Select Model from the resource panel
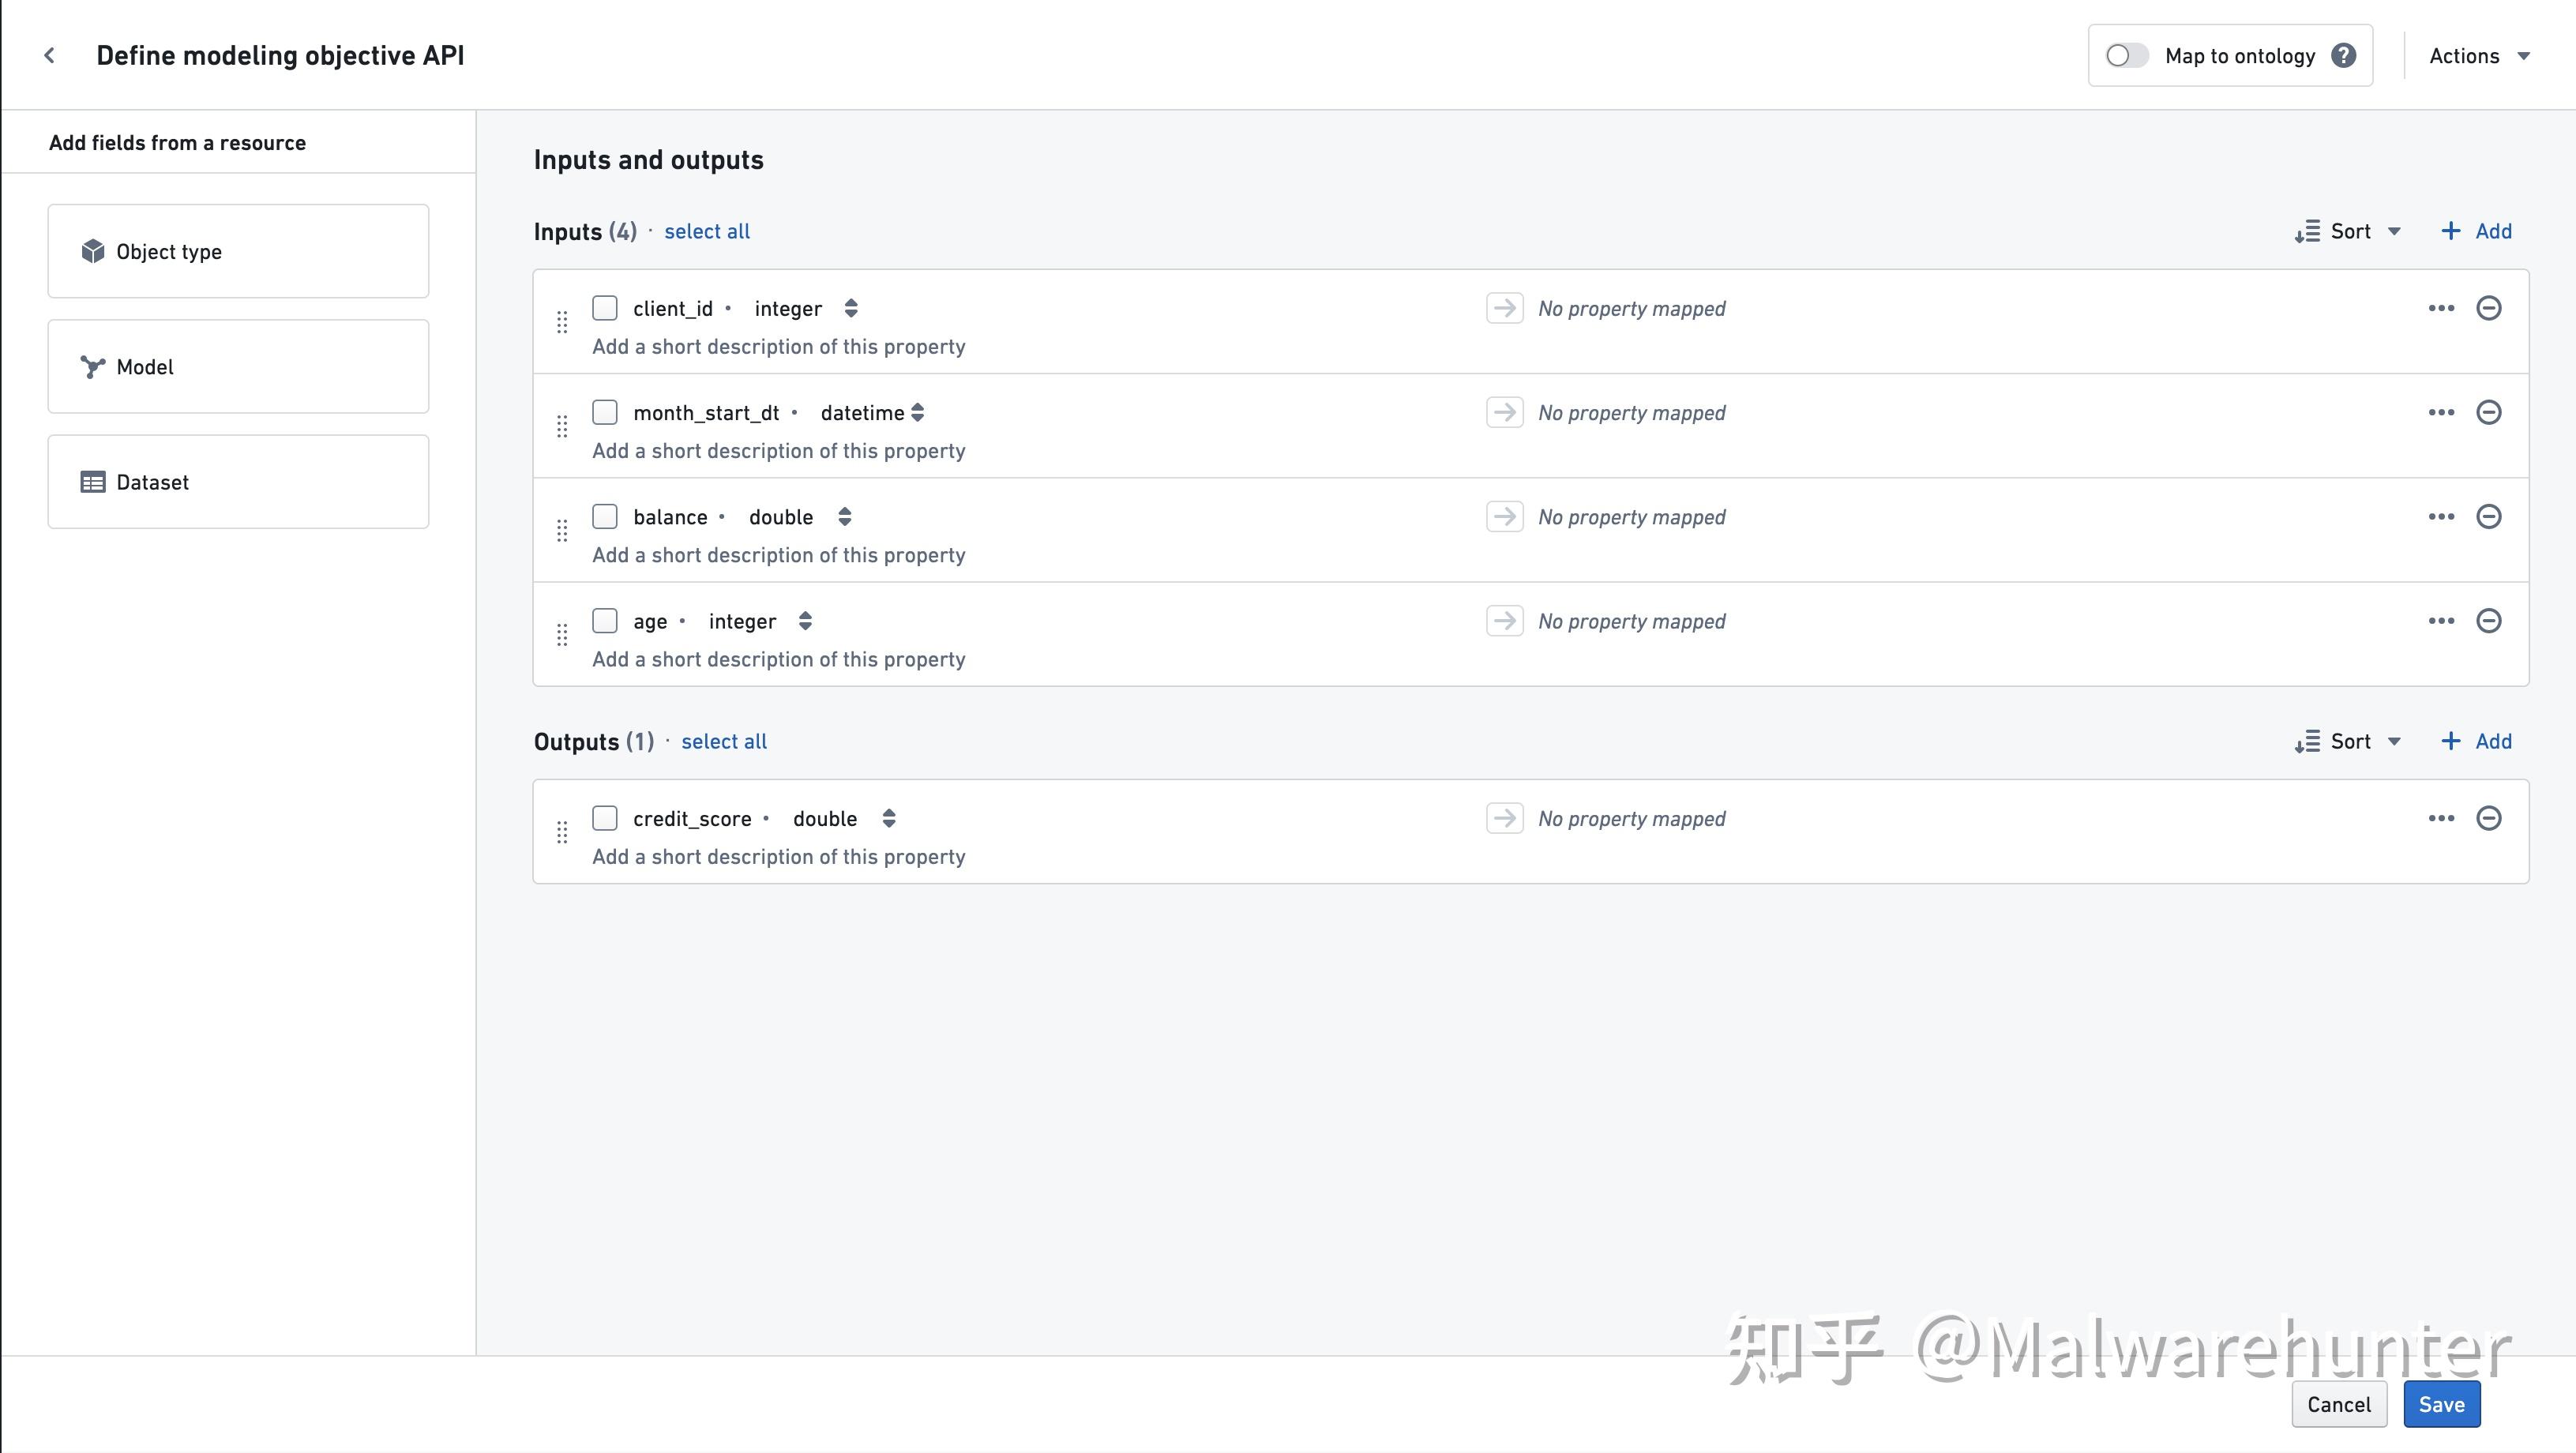2576x1453 pixels. (x=238, y=366)
